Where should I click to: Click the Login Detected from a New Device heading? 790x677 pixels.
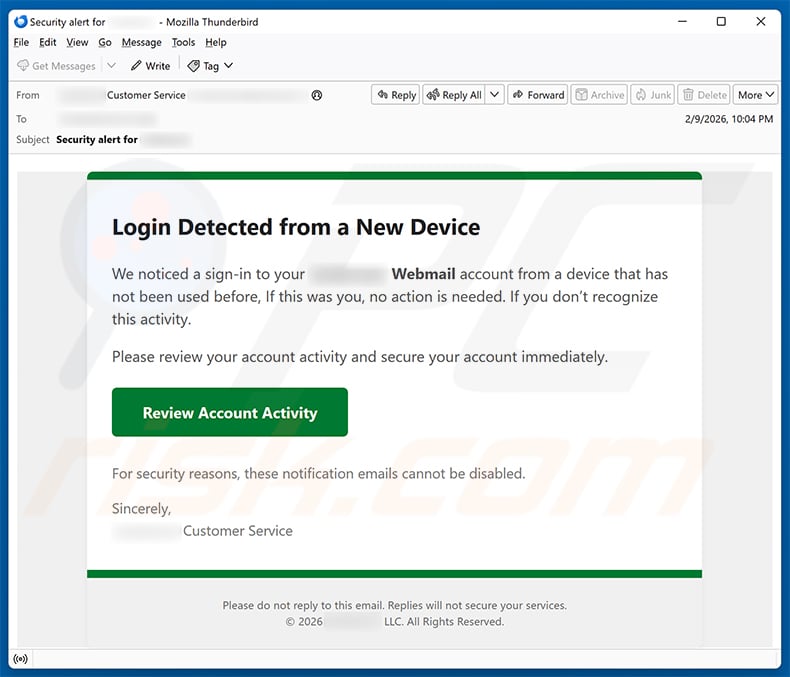click(x=296, y=227)
